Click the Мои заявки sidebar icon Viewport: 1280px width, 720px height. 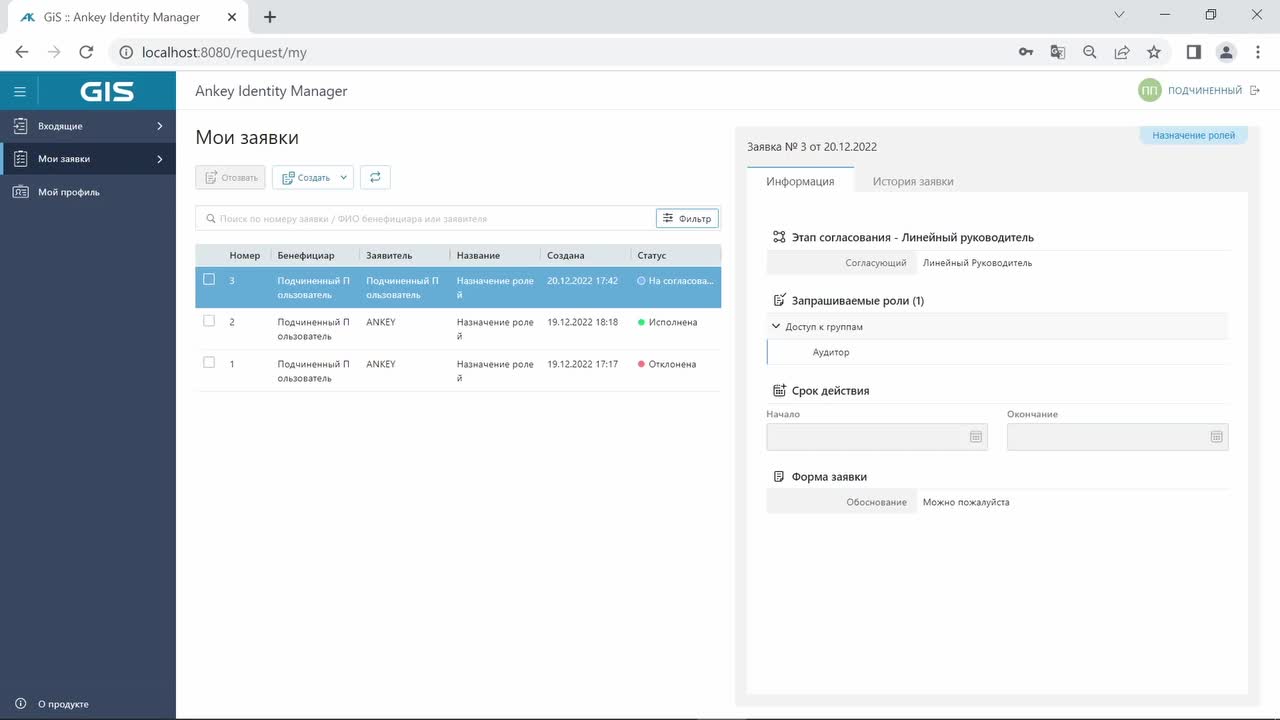click(x=20, y=159)
